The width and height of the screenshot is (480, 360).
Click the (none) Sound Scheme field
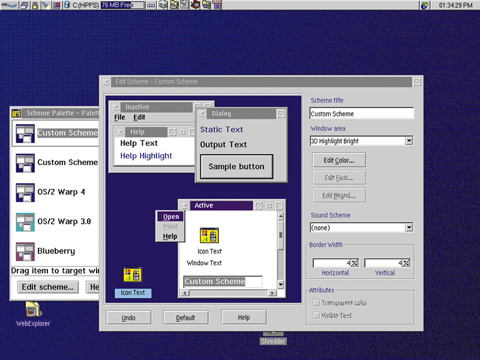357,228
